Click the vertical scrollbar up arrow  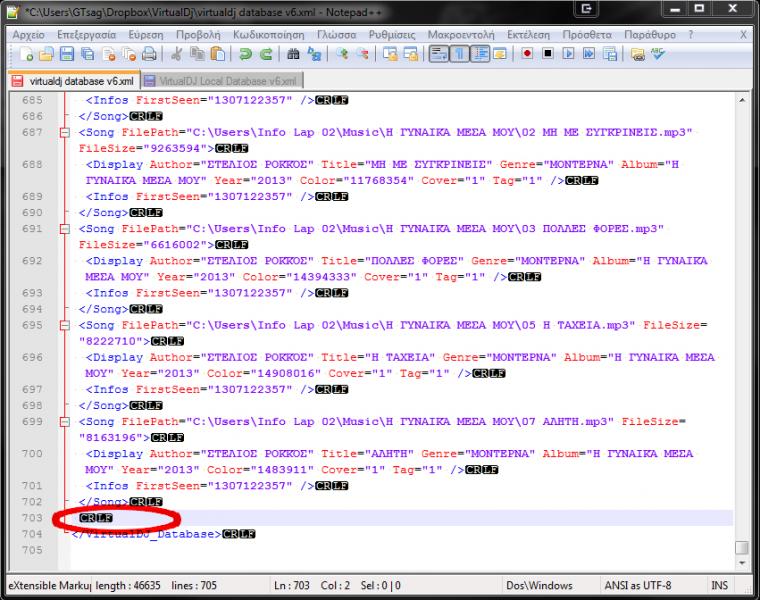(x=742, y=100)
